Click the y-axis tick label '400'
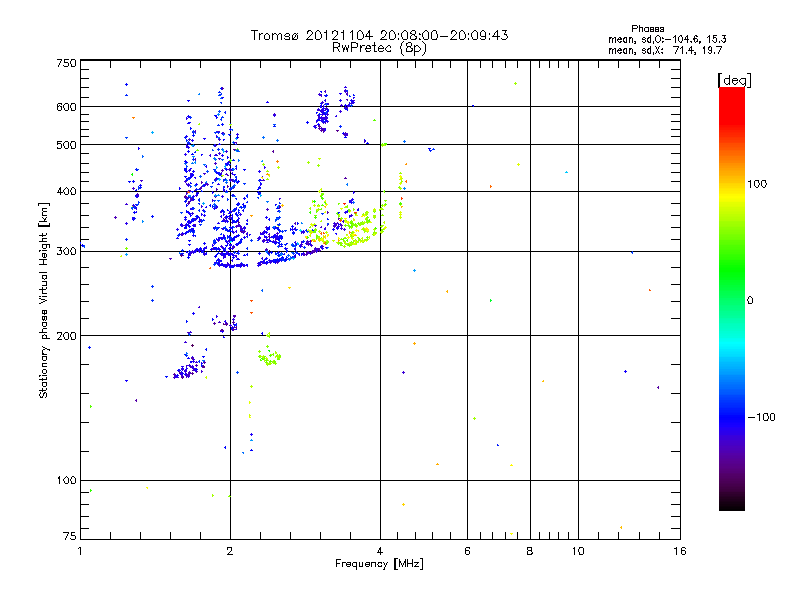The height and width of the screenshot is (600, 800). [x=66, y=192]
